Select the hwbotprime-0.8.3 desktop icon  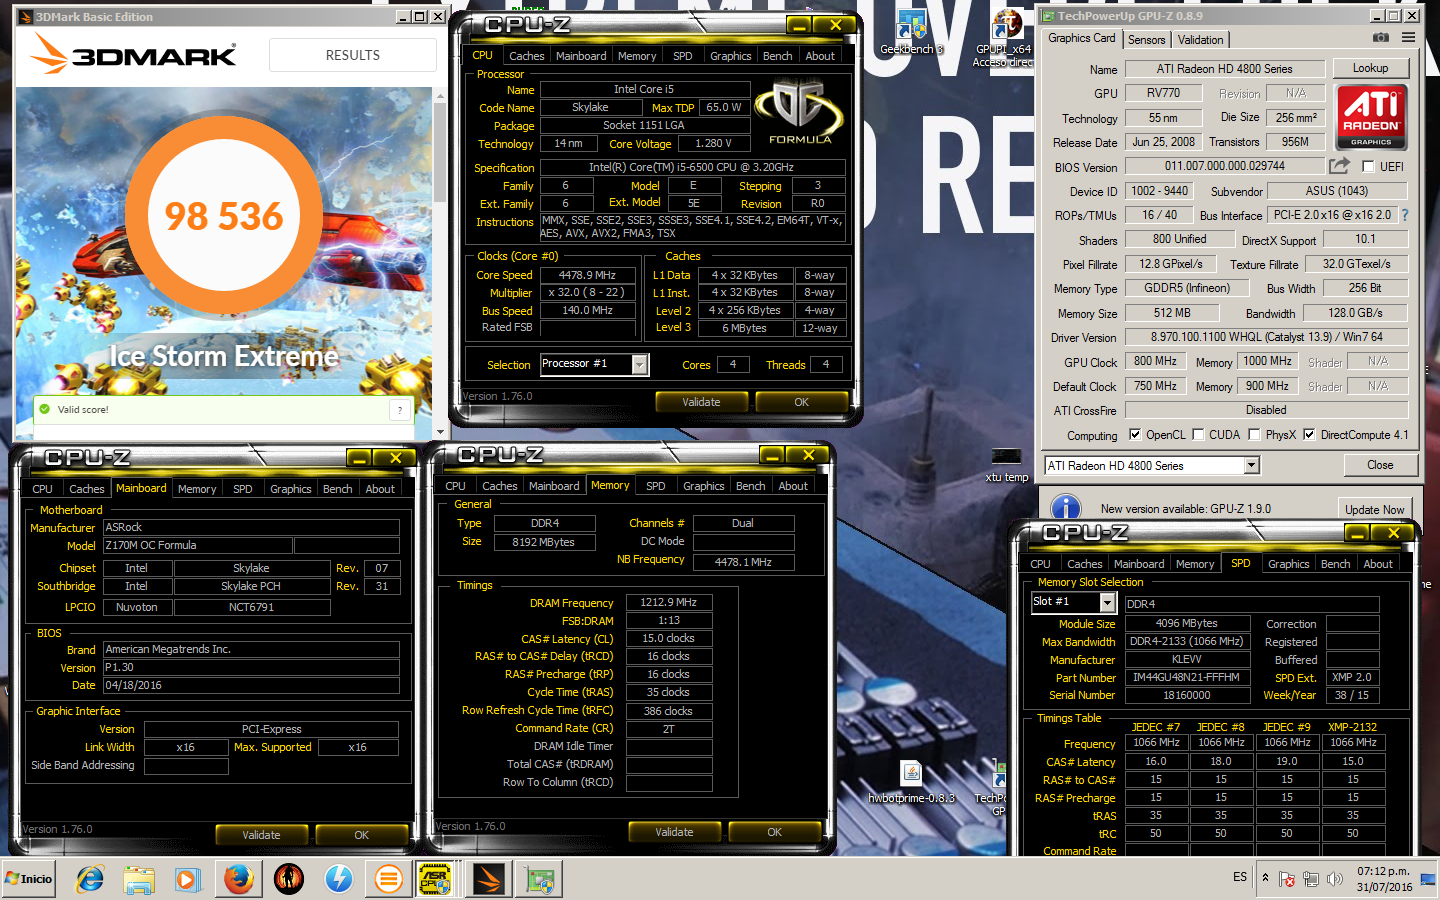click(x=911, y=782)
